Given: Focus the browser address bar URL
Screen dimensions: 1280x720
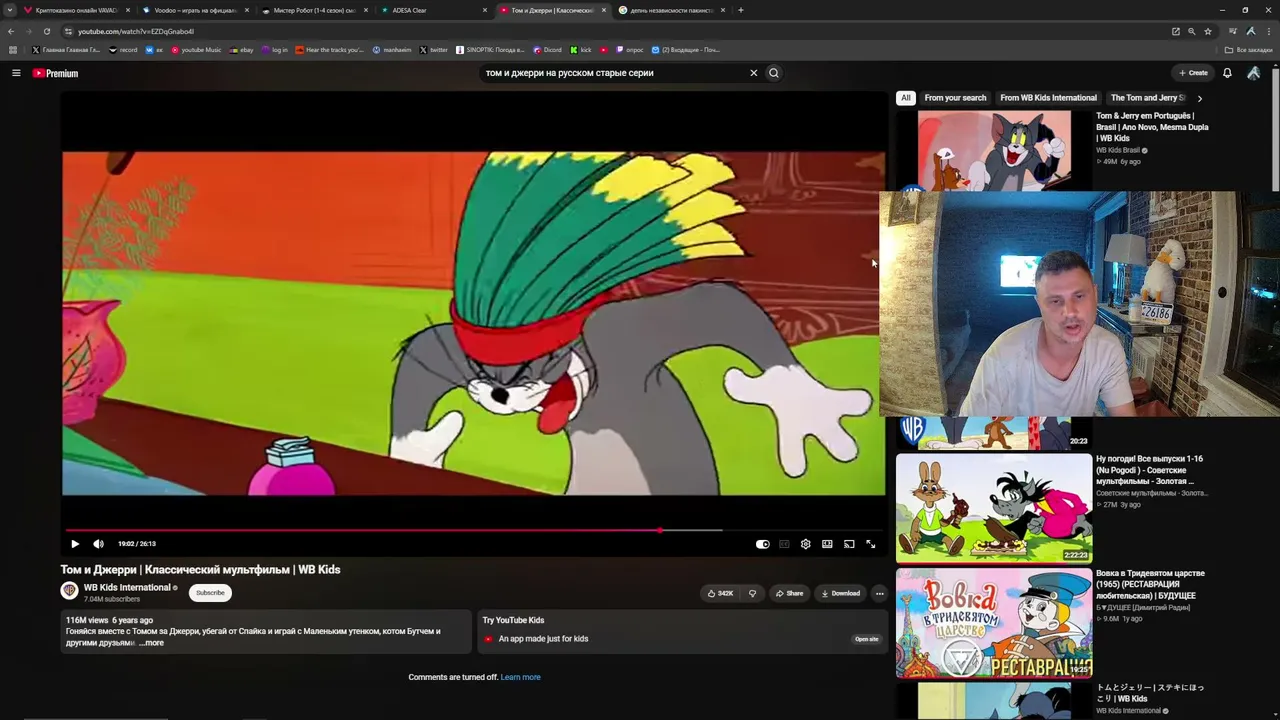Looking at the screenshot, I should click(136, 31).
